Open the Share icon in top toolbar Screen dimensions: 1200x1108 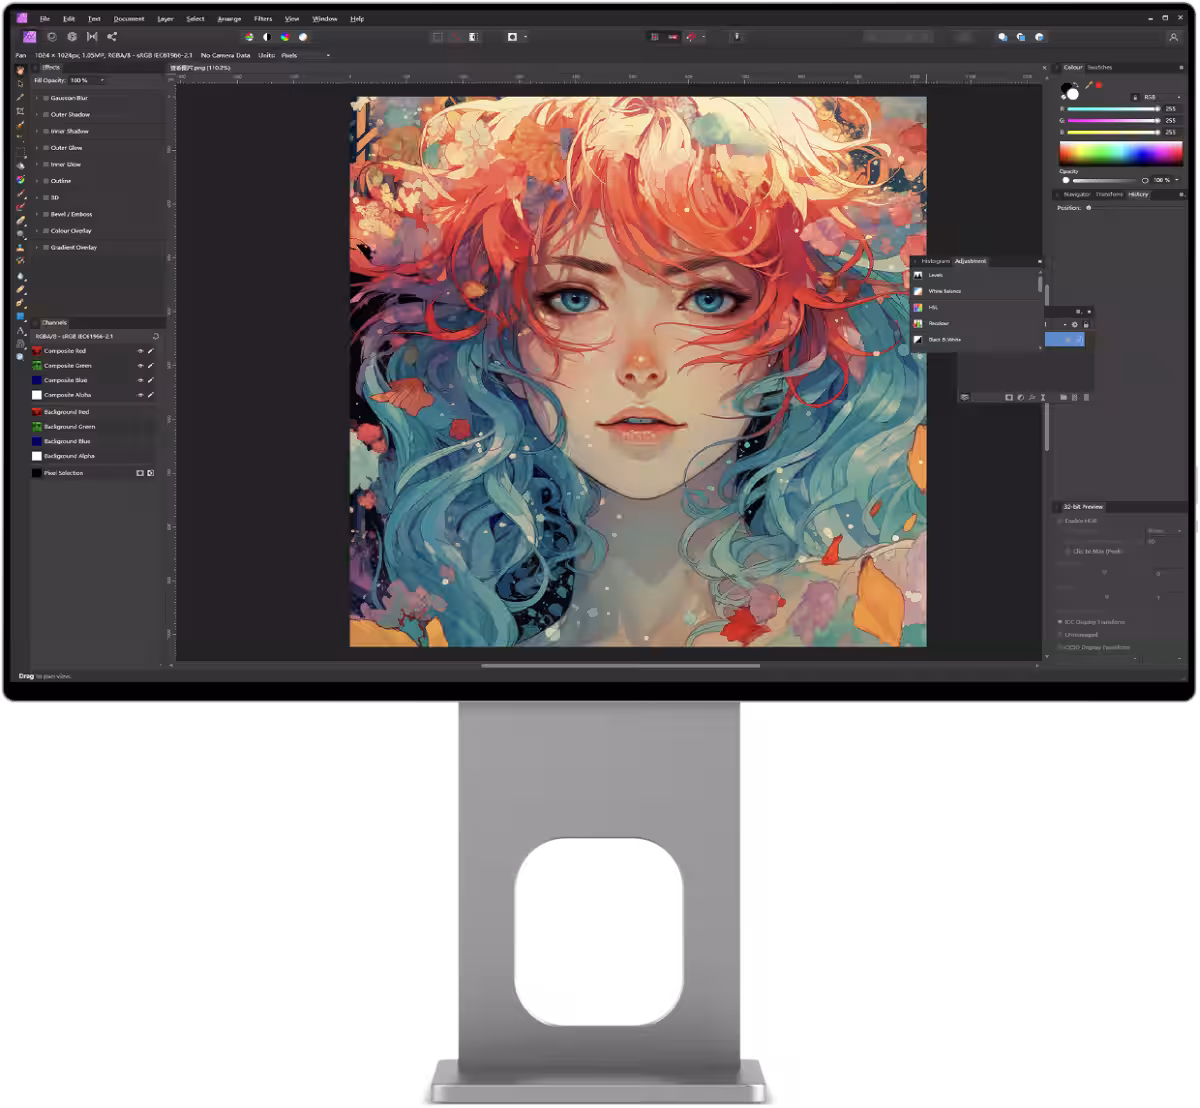[x=112, y=37]
